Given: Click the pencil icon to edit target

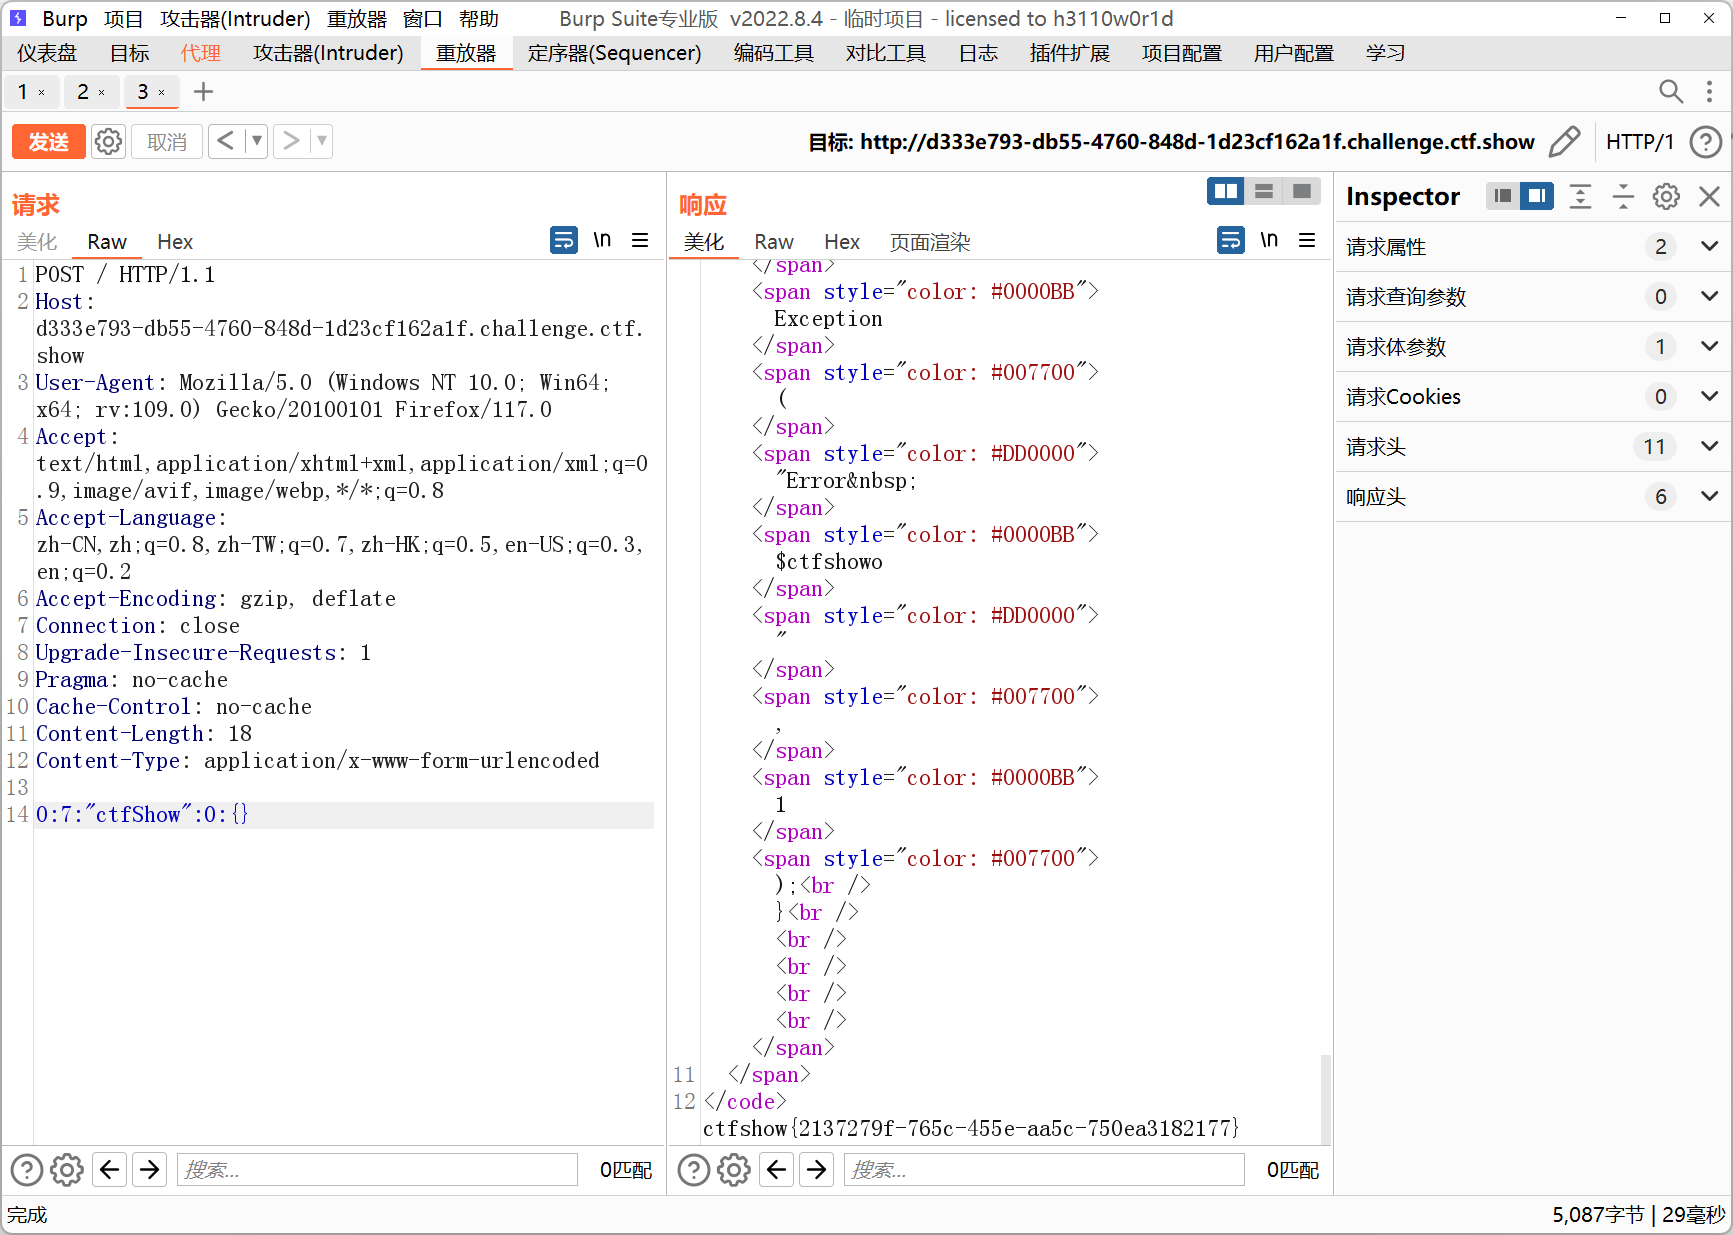Looking at the screenshot, I should tap(1564, 142).
